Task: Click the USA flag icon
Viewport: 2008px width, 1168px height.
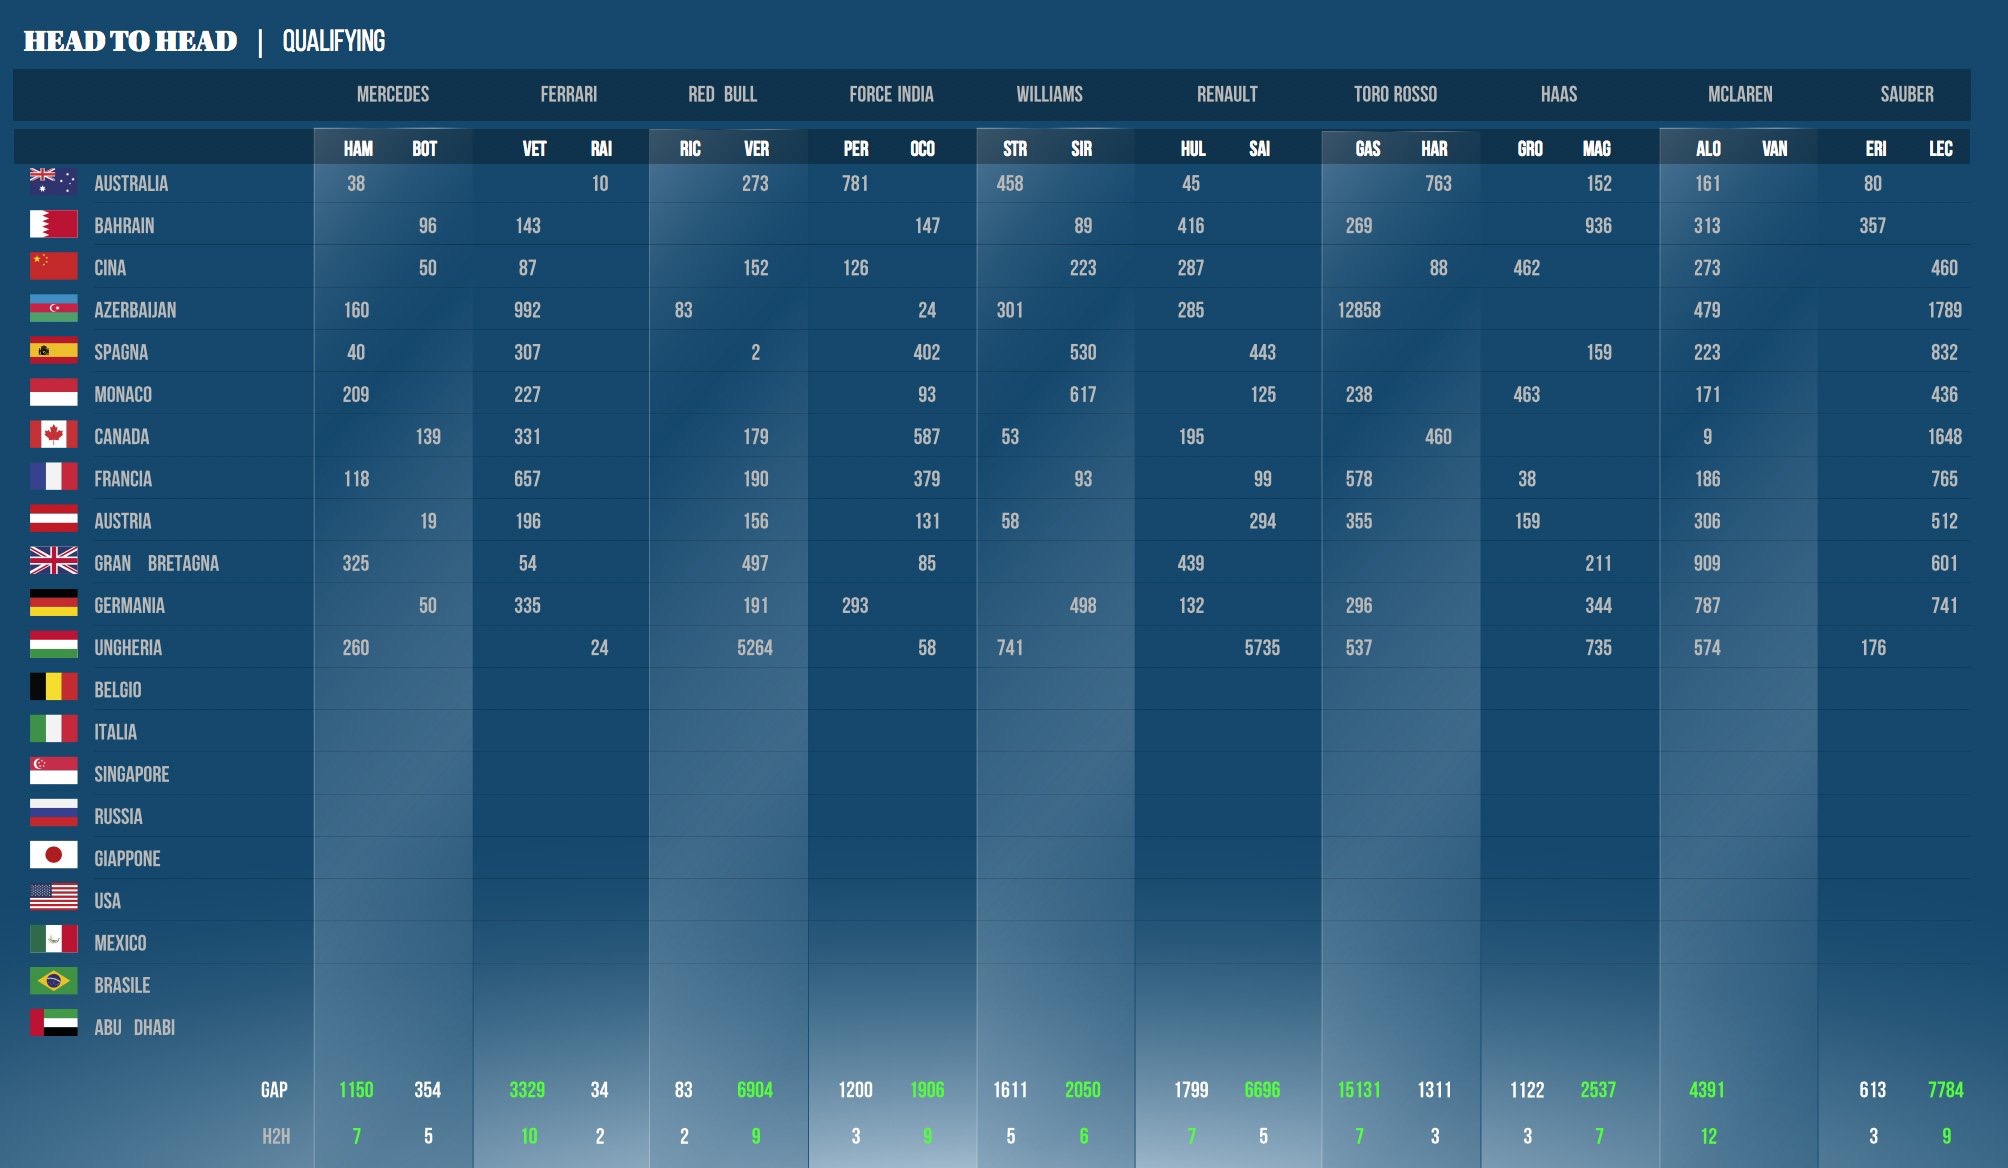Action: (x=54, y=899)
